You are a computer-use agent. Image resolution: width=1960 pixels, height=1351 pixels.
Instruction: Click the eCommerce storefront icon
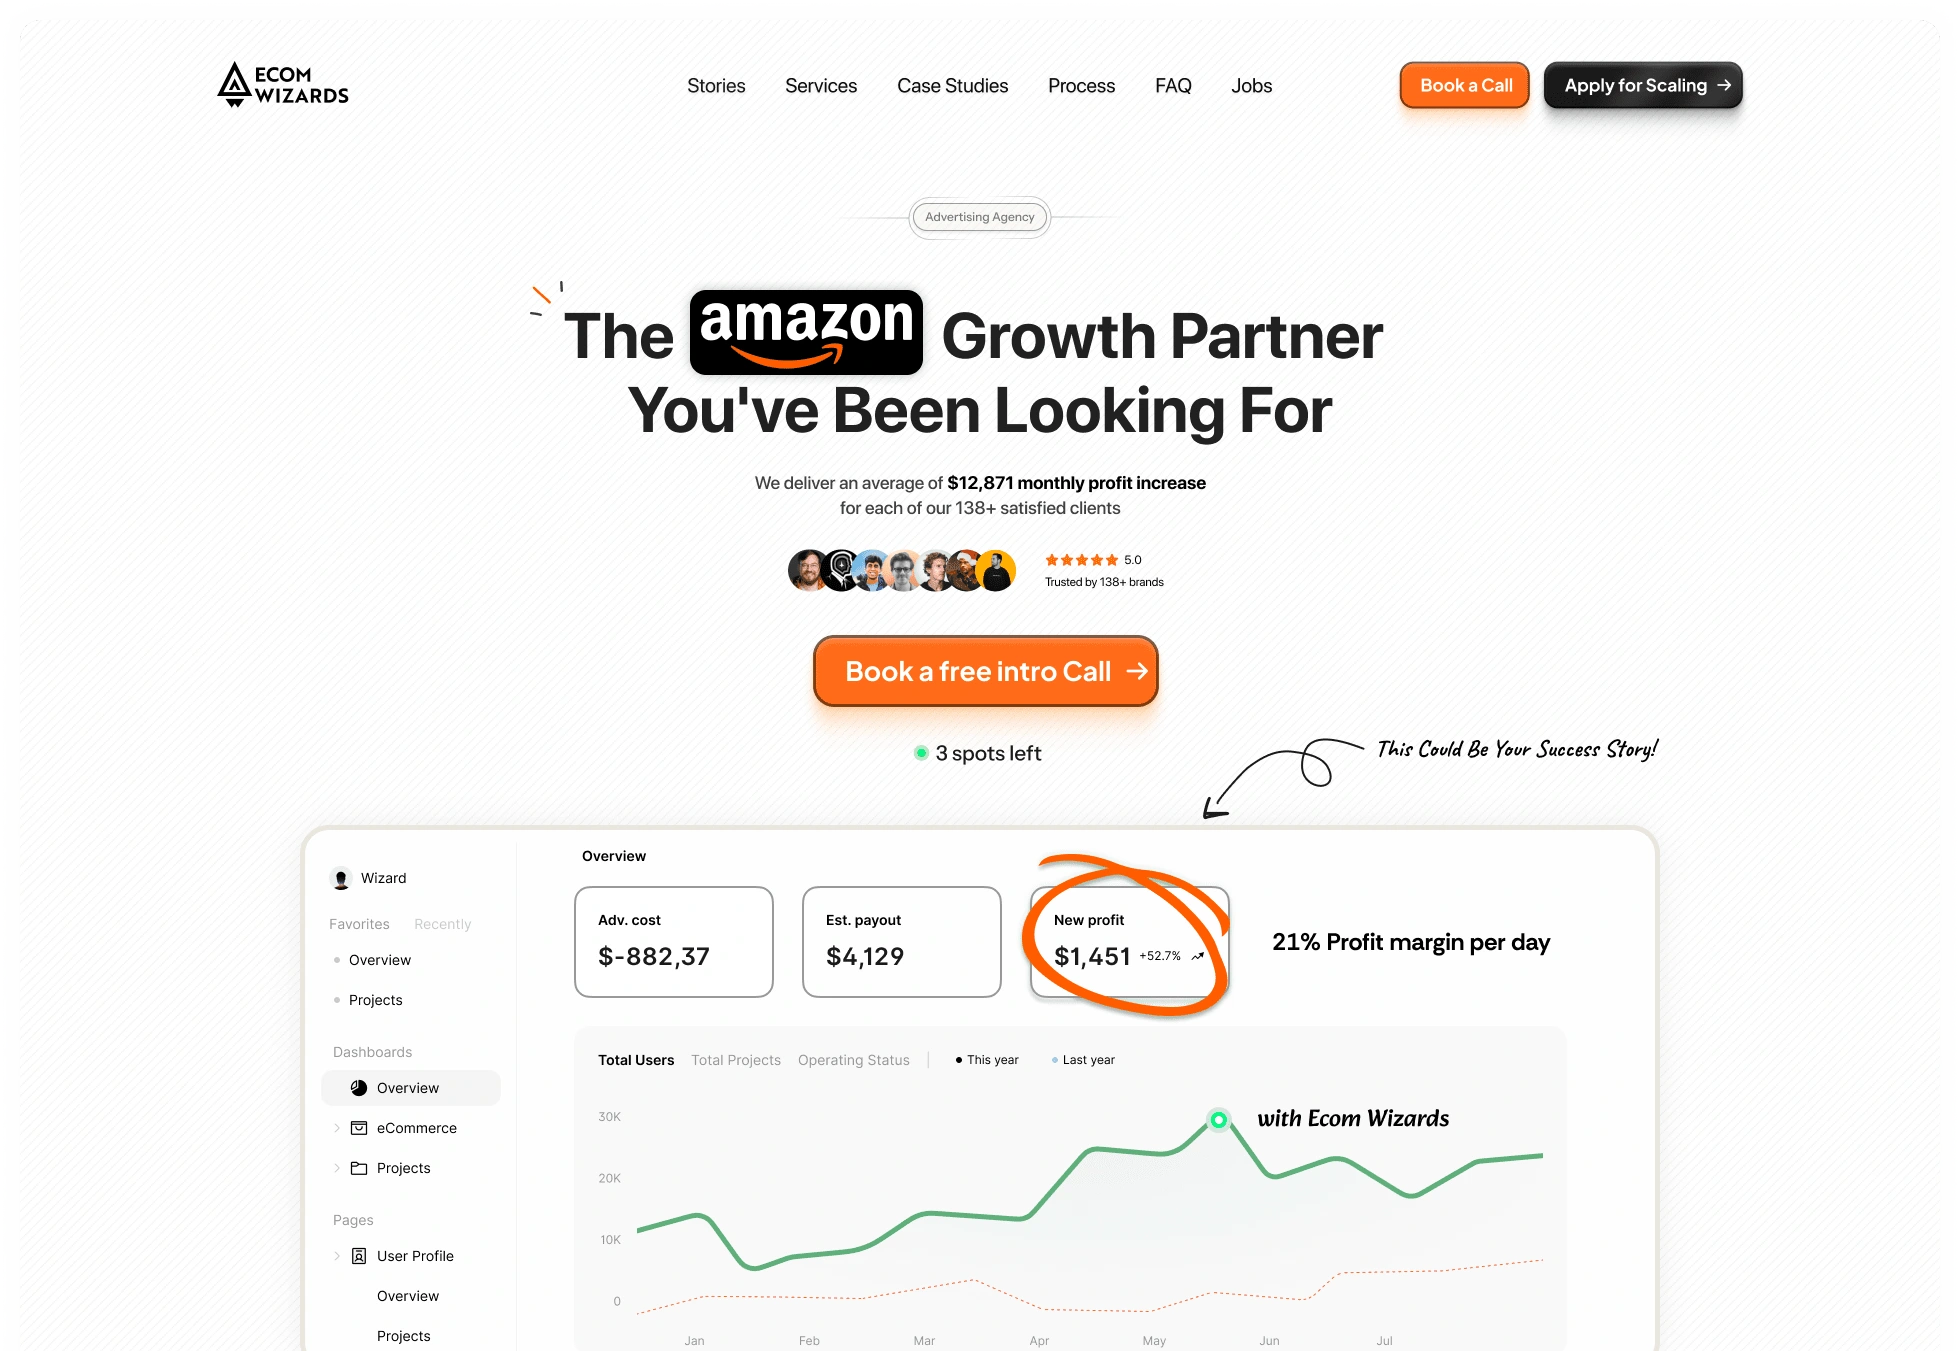359,1128
